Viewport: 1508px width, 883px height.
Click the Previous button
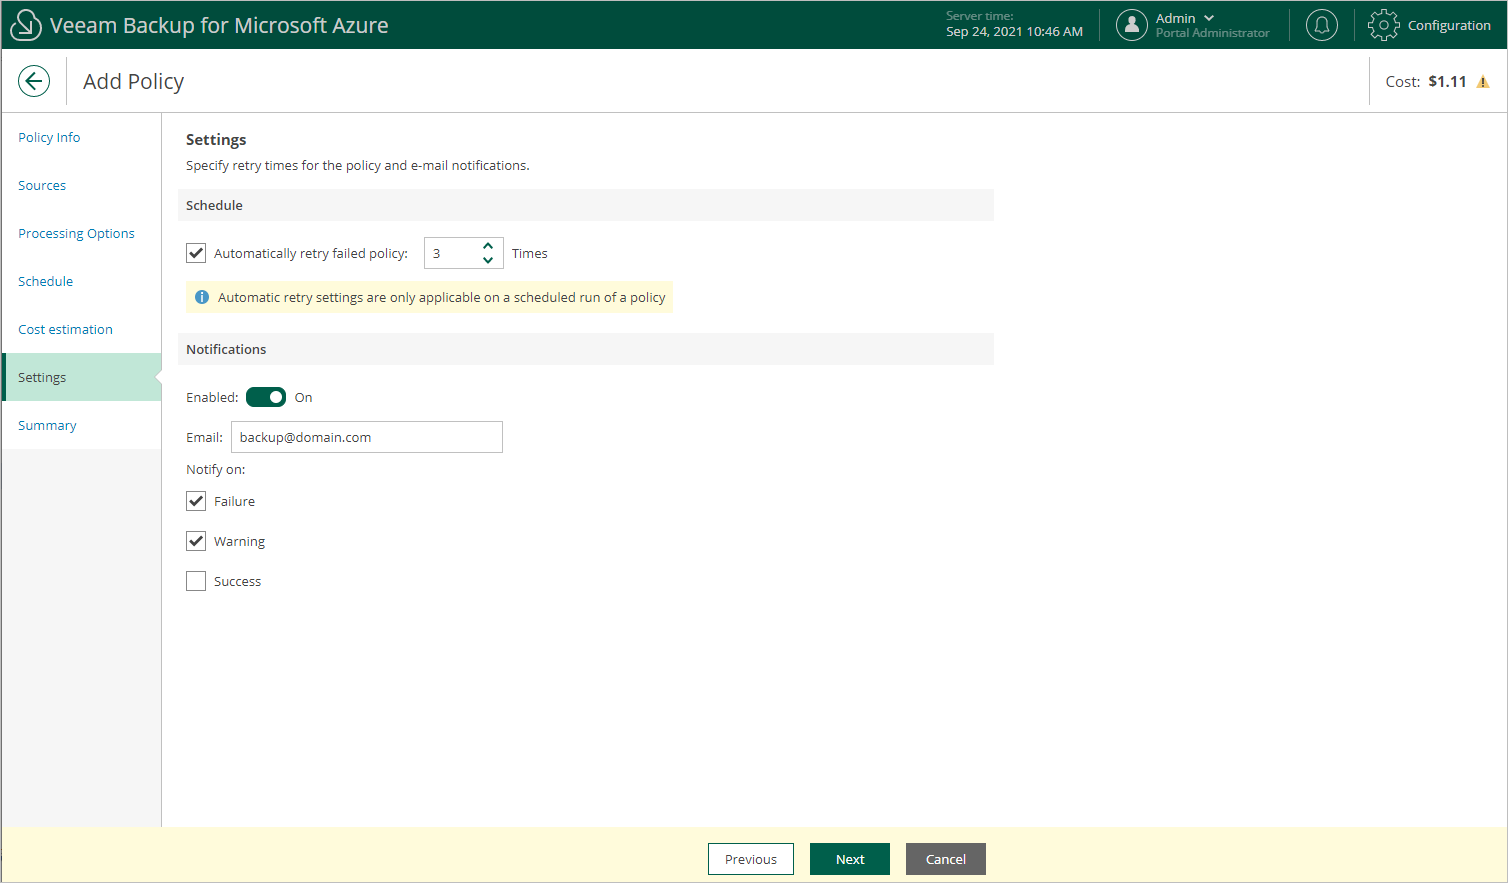[x=751, y=859]
